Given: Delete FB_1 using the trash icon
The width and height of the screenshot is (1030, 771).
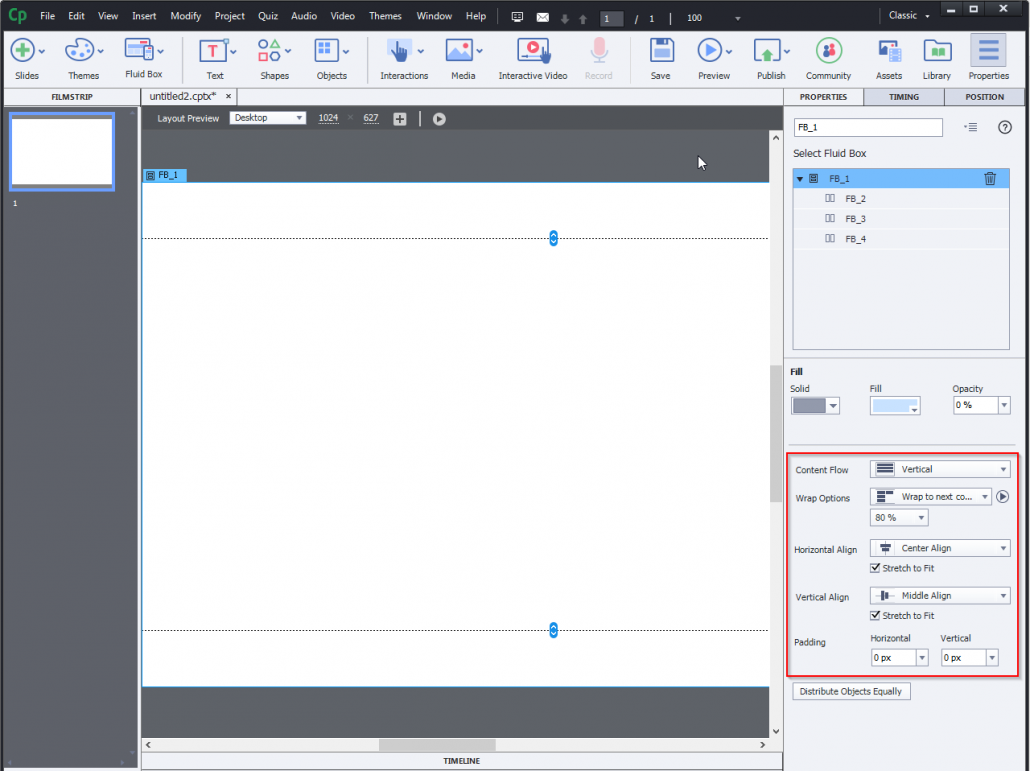Looking at the screenshot, I should pos(990,178).
